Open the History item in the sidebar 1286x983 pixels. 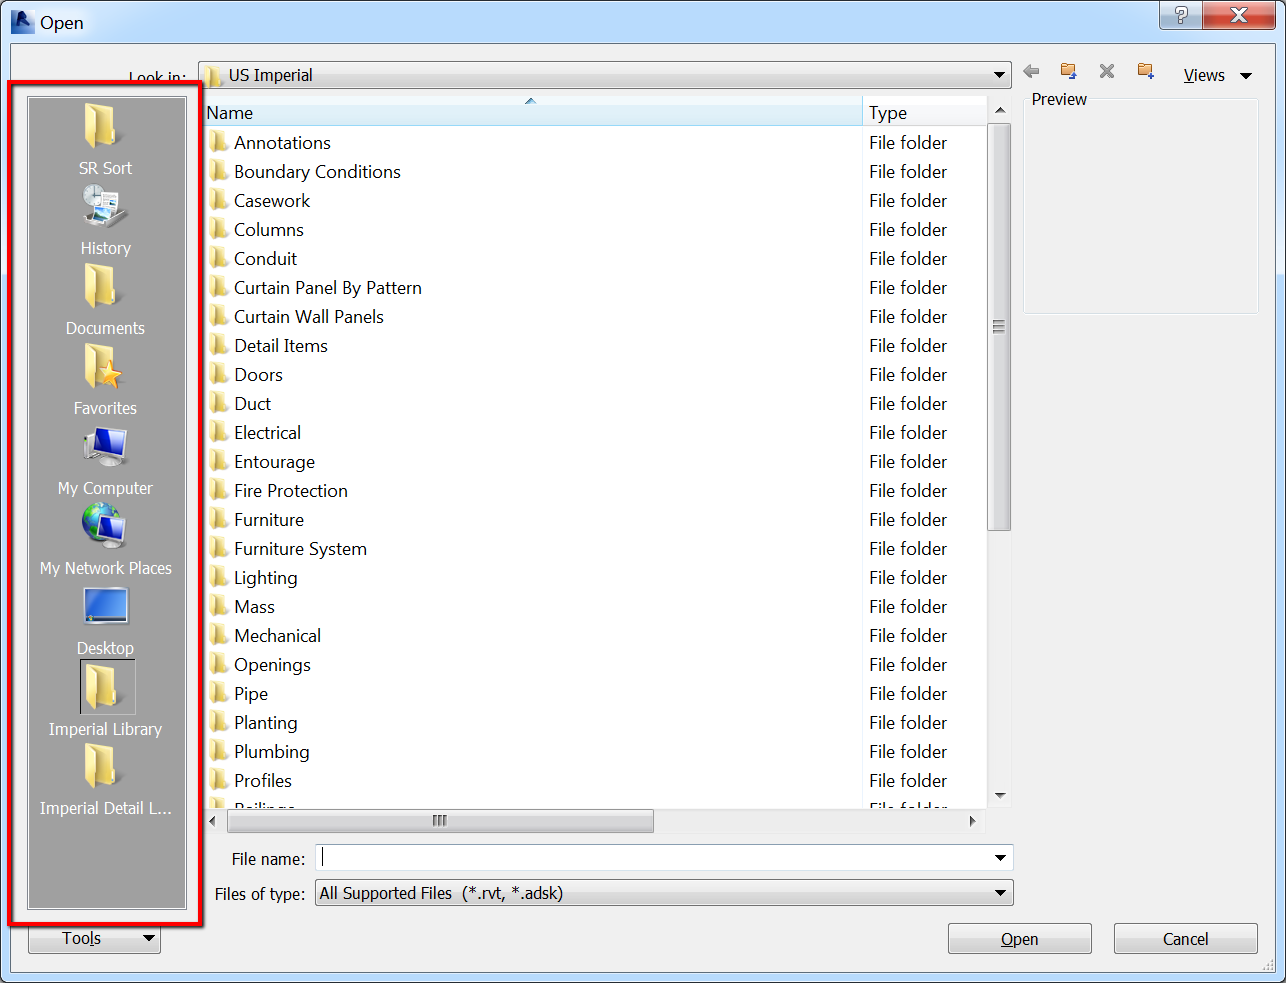(x=105, y=220)
